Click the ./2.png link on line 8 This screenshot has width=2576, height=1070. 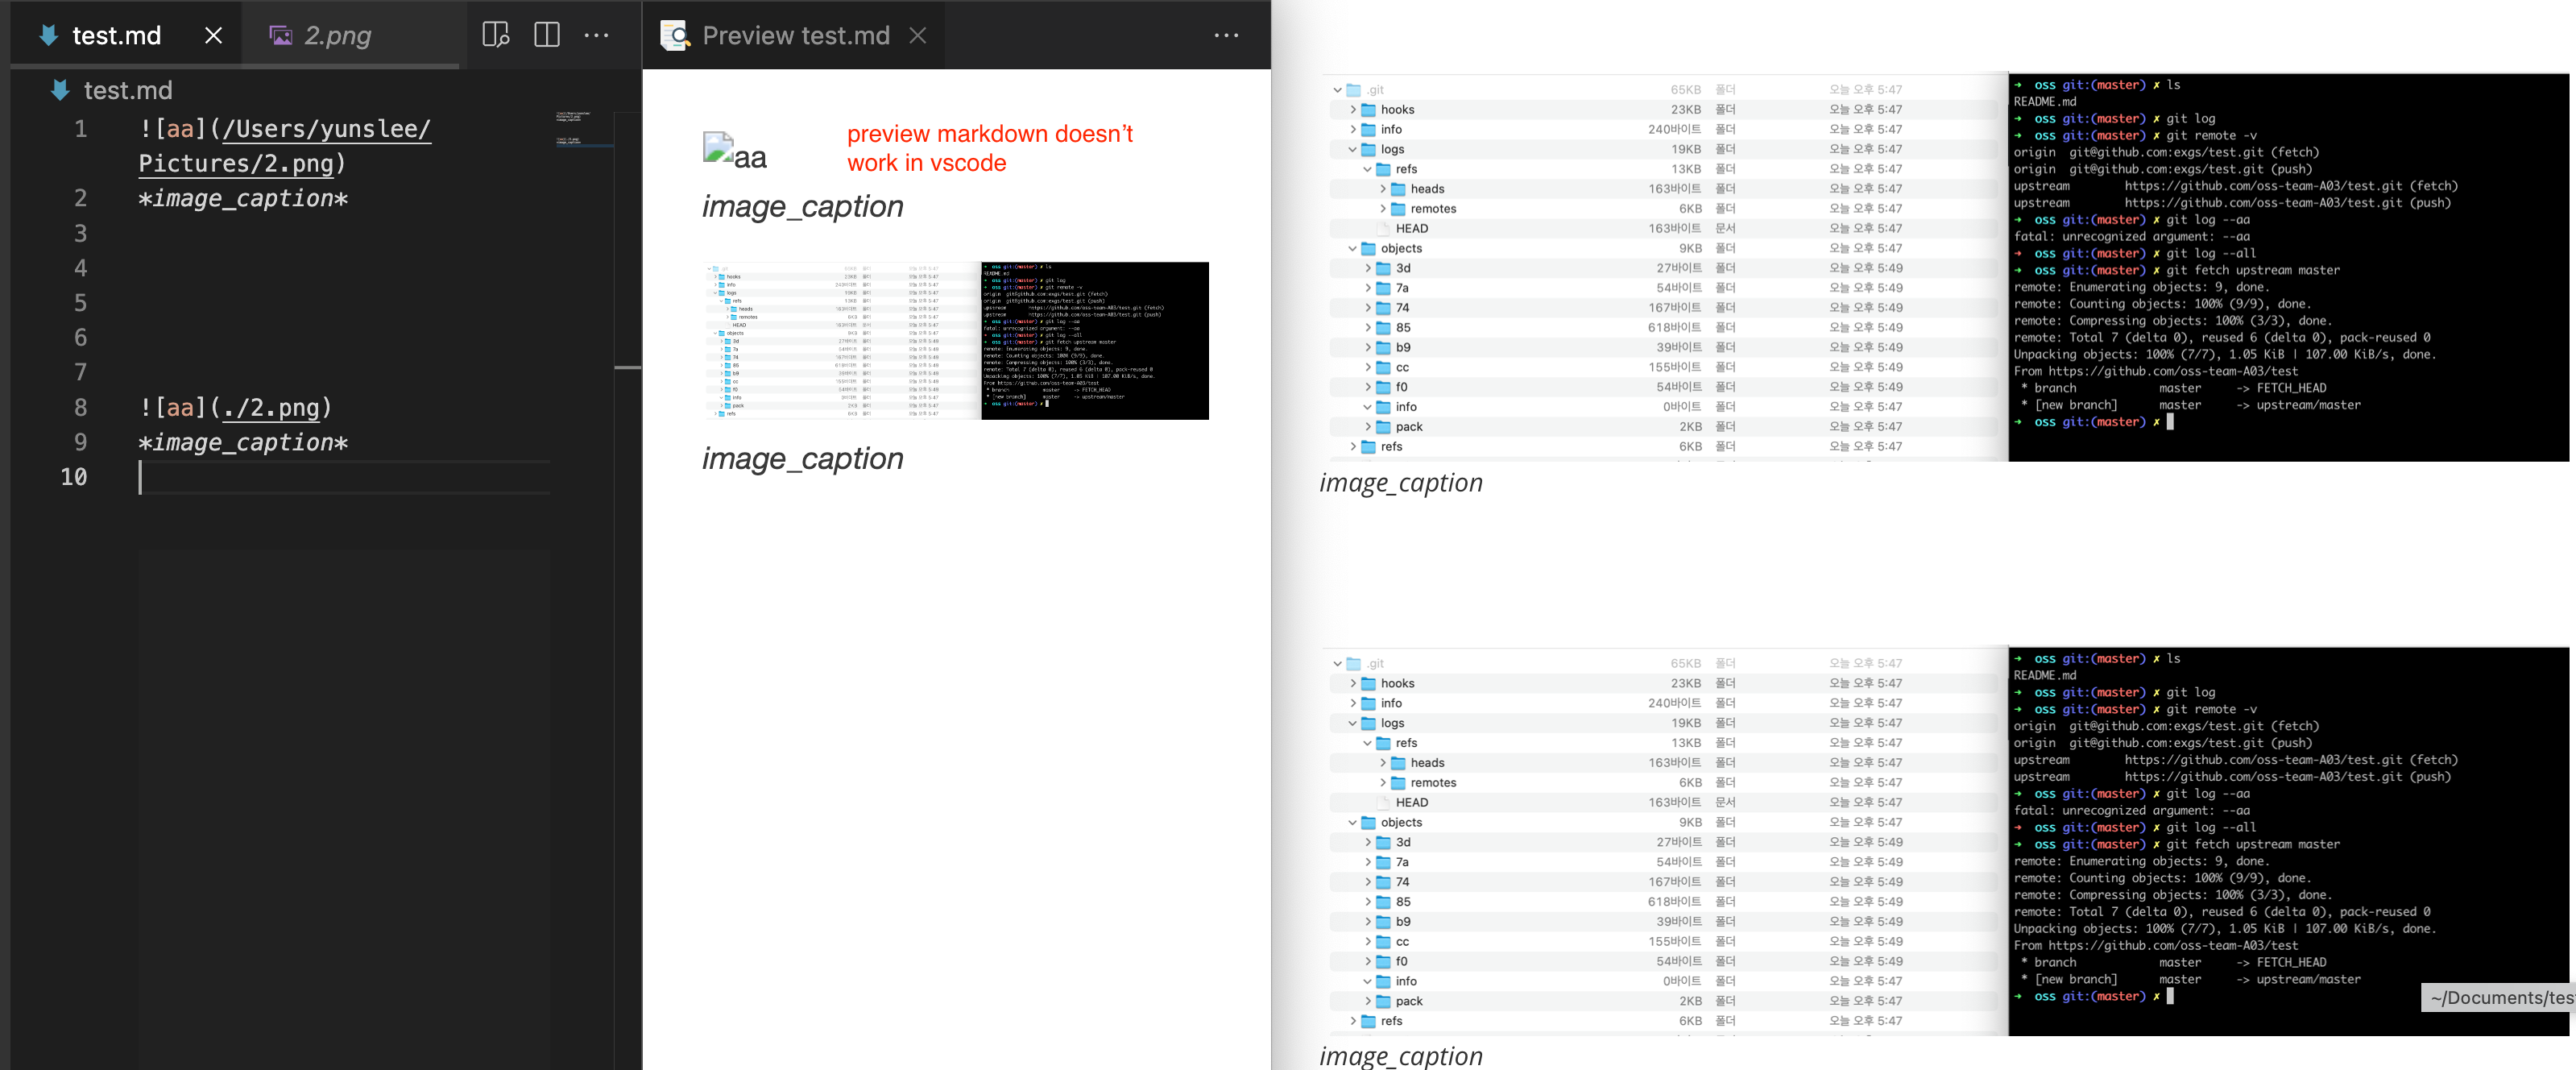coord(271,408)
